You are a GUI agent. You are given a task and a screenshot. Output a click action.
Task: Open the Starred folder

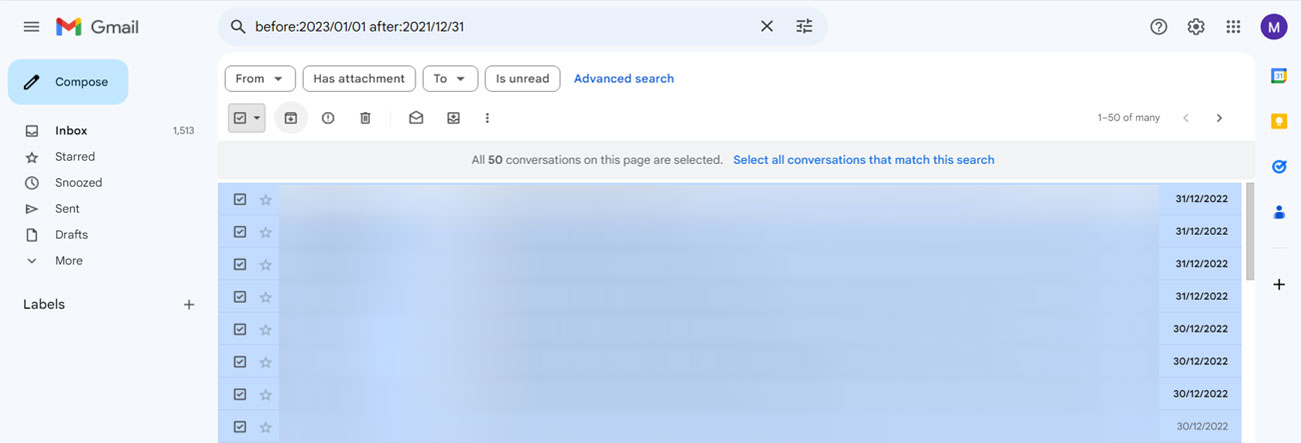75,156
